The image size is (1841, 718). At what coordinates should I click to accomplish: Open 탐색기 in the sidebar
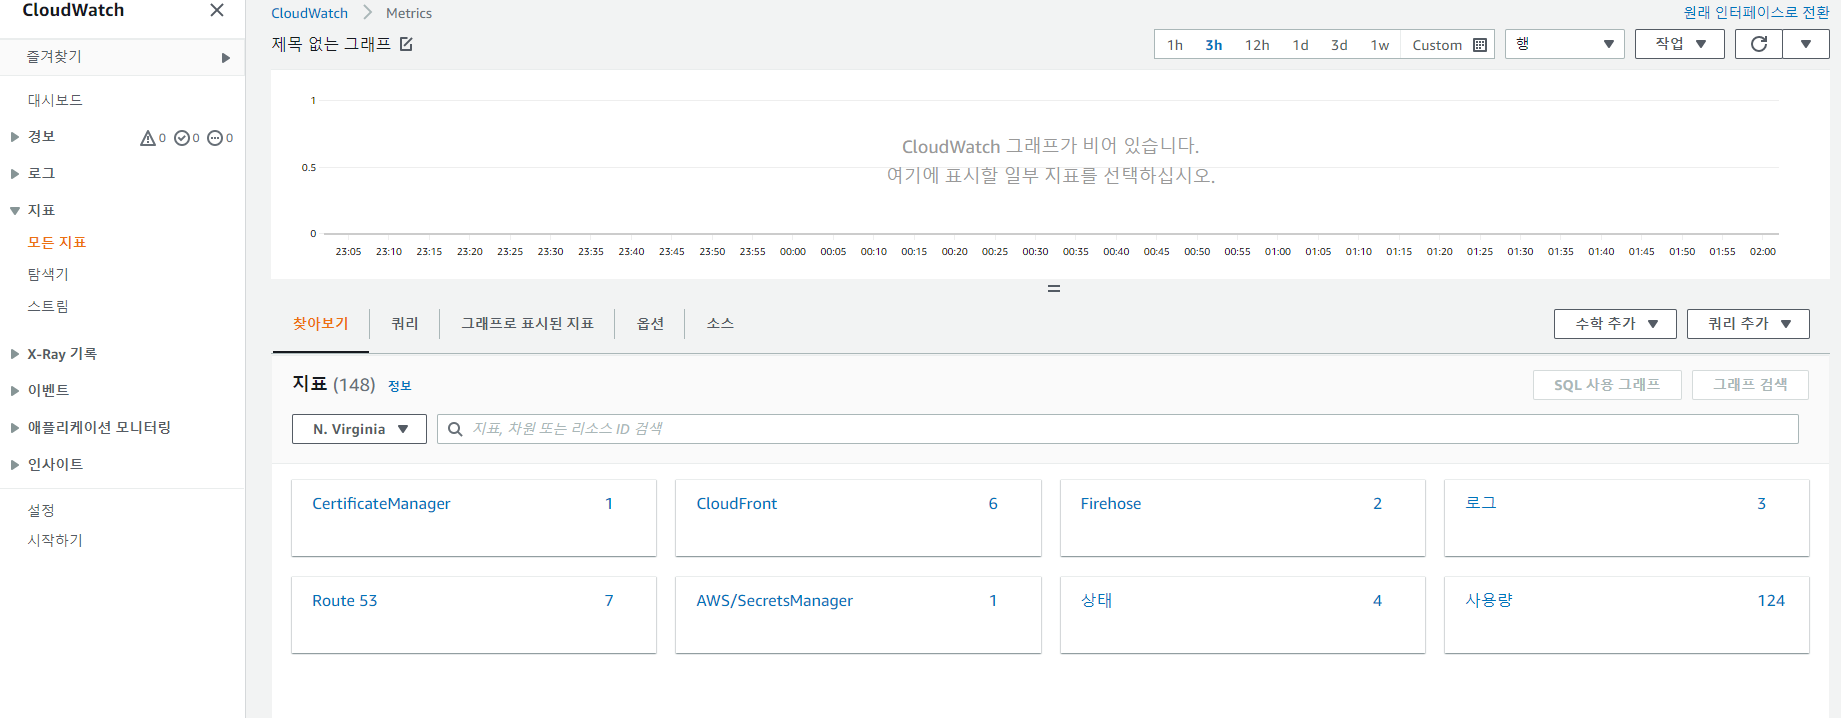[x=48, y=275]
